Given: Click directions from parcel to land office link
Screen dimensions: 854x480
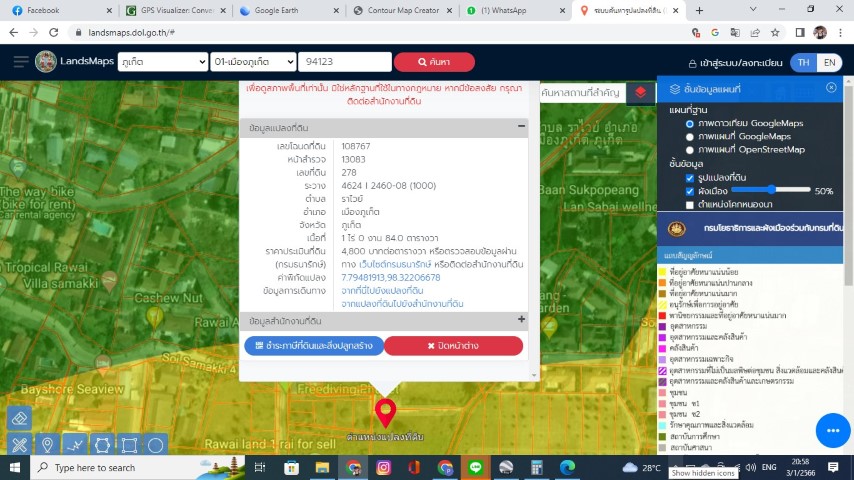Looking at the screenshot, I should click(402, 303).
